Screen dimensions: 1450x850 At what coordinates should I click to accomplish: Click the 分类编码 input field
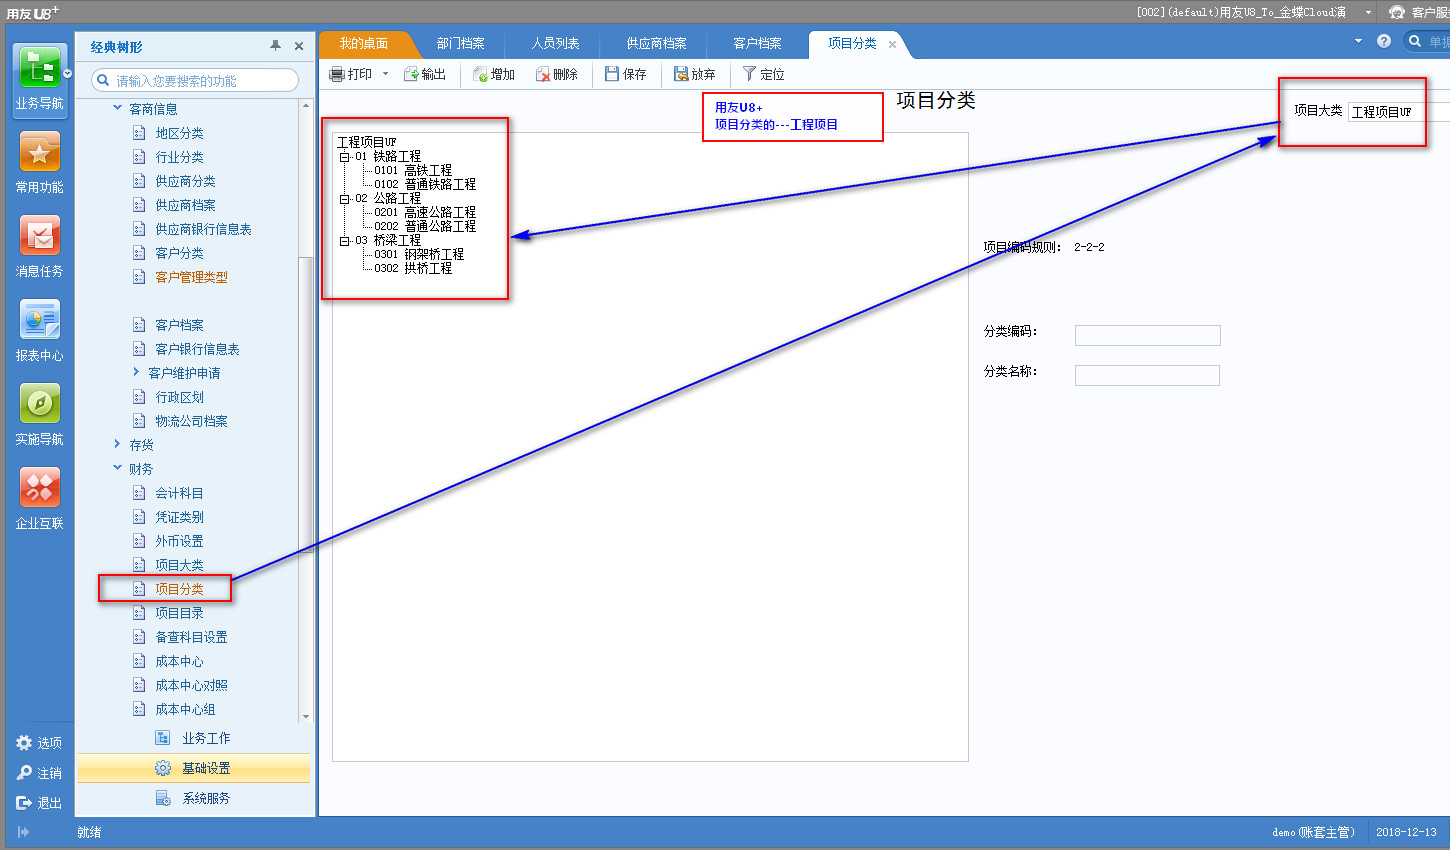pyautogui.click(x=1147, y=335)
